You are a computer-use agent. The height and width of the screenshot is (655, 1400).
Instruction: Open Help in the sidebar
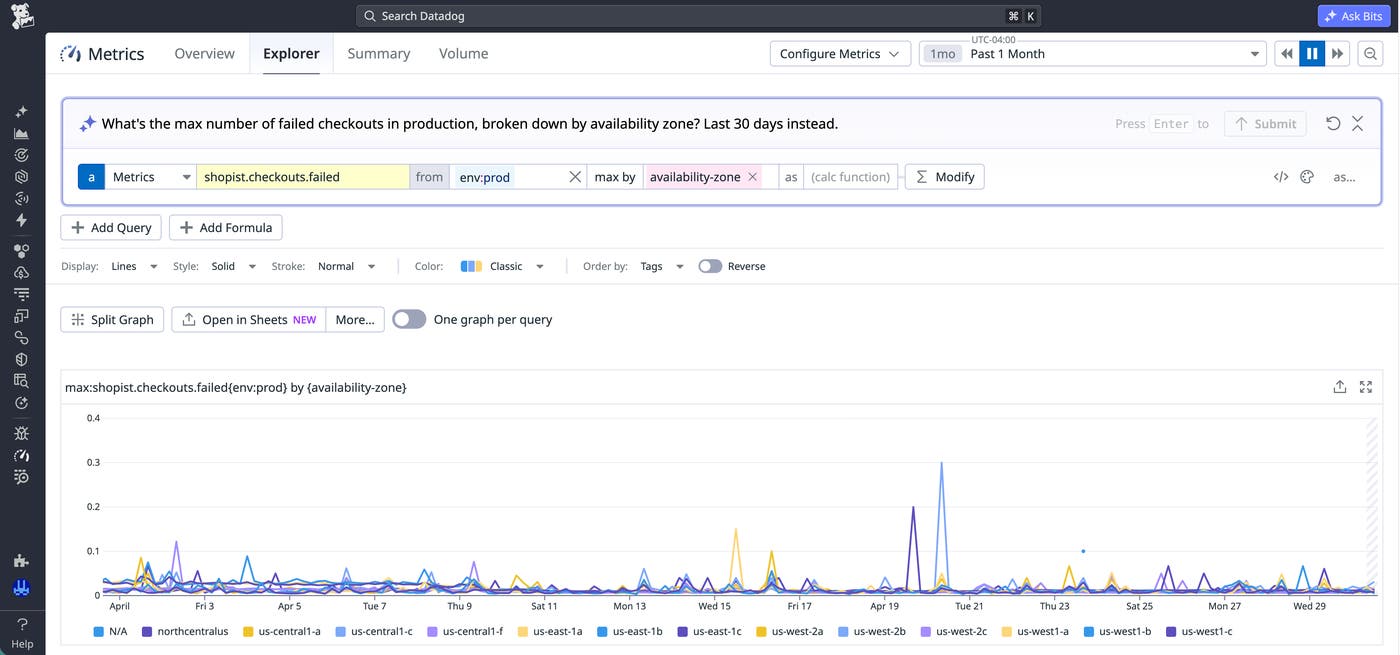click(x=22, y=634)
